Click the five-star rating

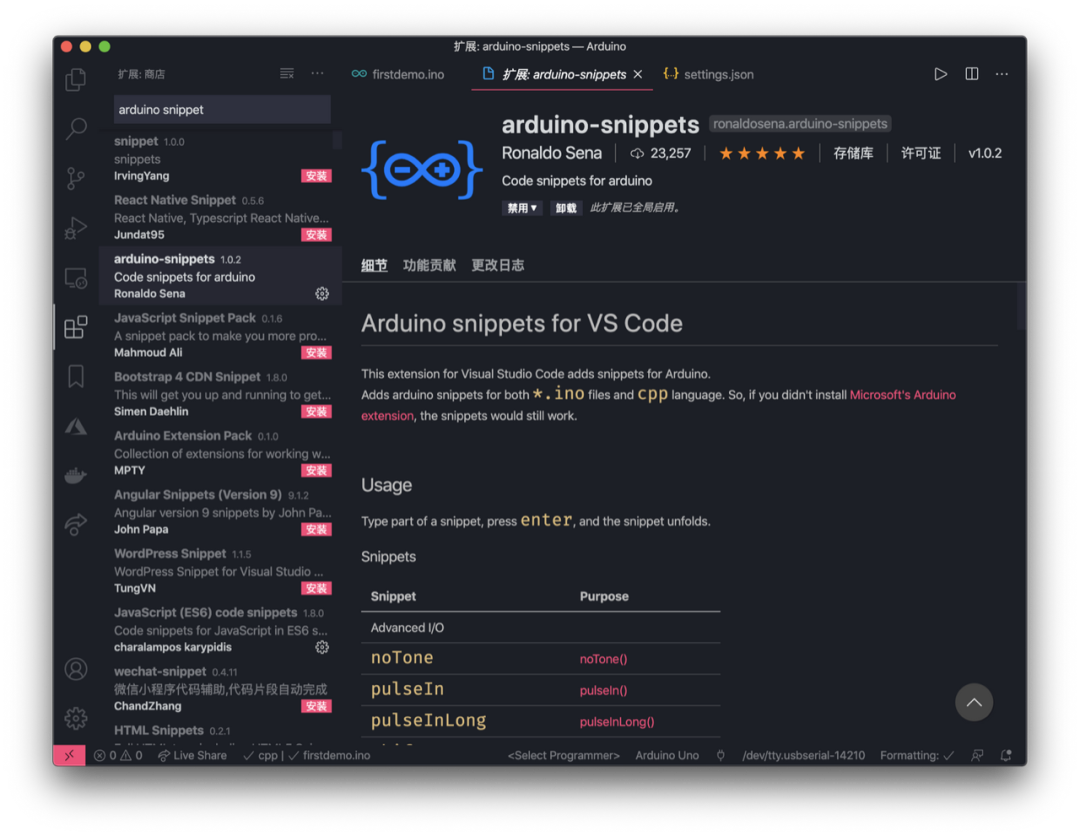pos(762,153)
